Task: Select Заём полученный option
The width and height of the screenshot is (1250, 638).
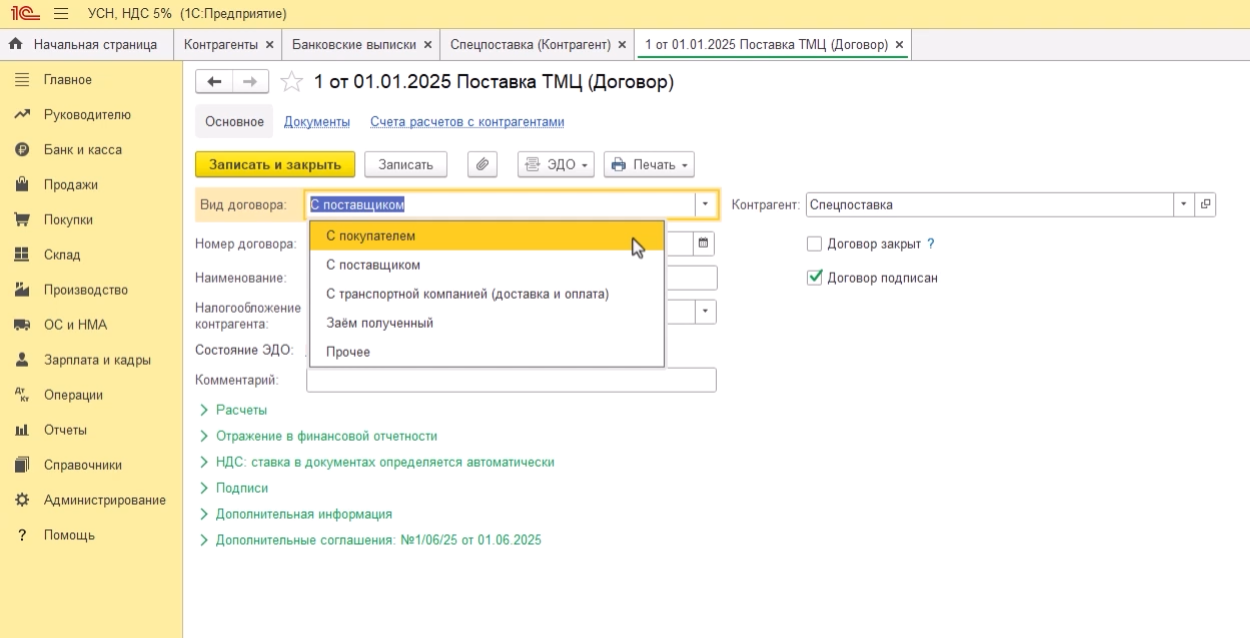Action: [379, 323]
